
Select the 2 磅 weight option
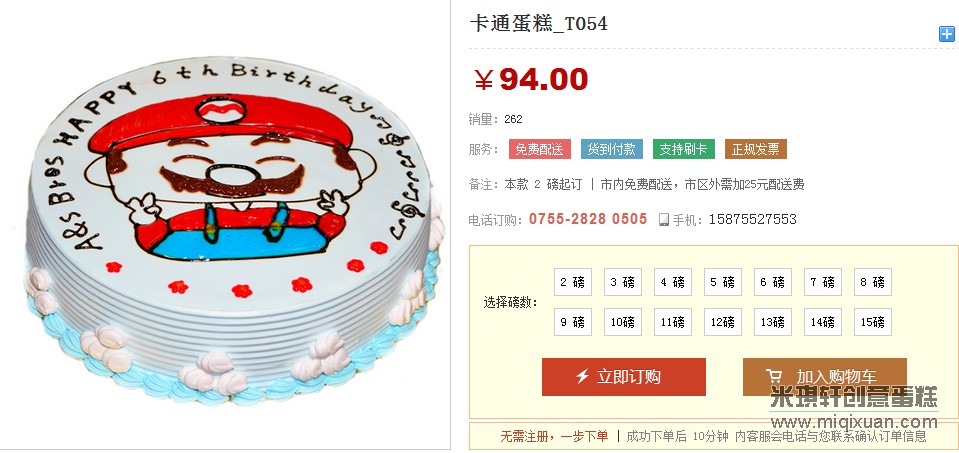point(572,282)
